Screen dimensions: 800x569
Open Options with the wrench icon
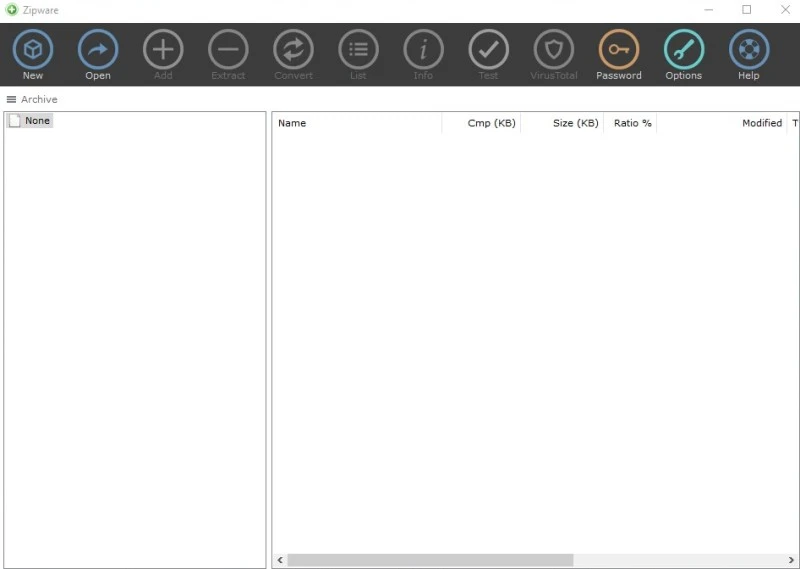pos(684,50)
